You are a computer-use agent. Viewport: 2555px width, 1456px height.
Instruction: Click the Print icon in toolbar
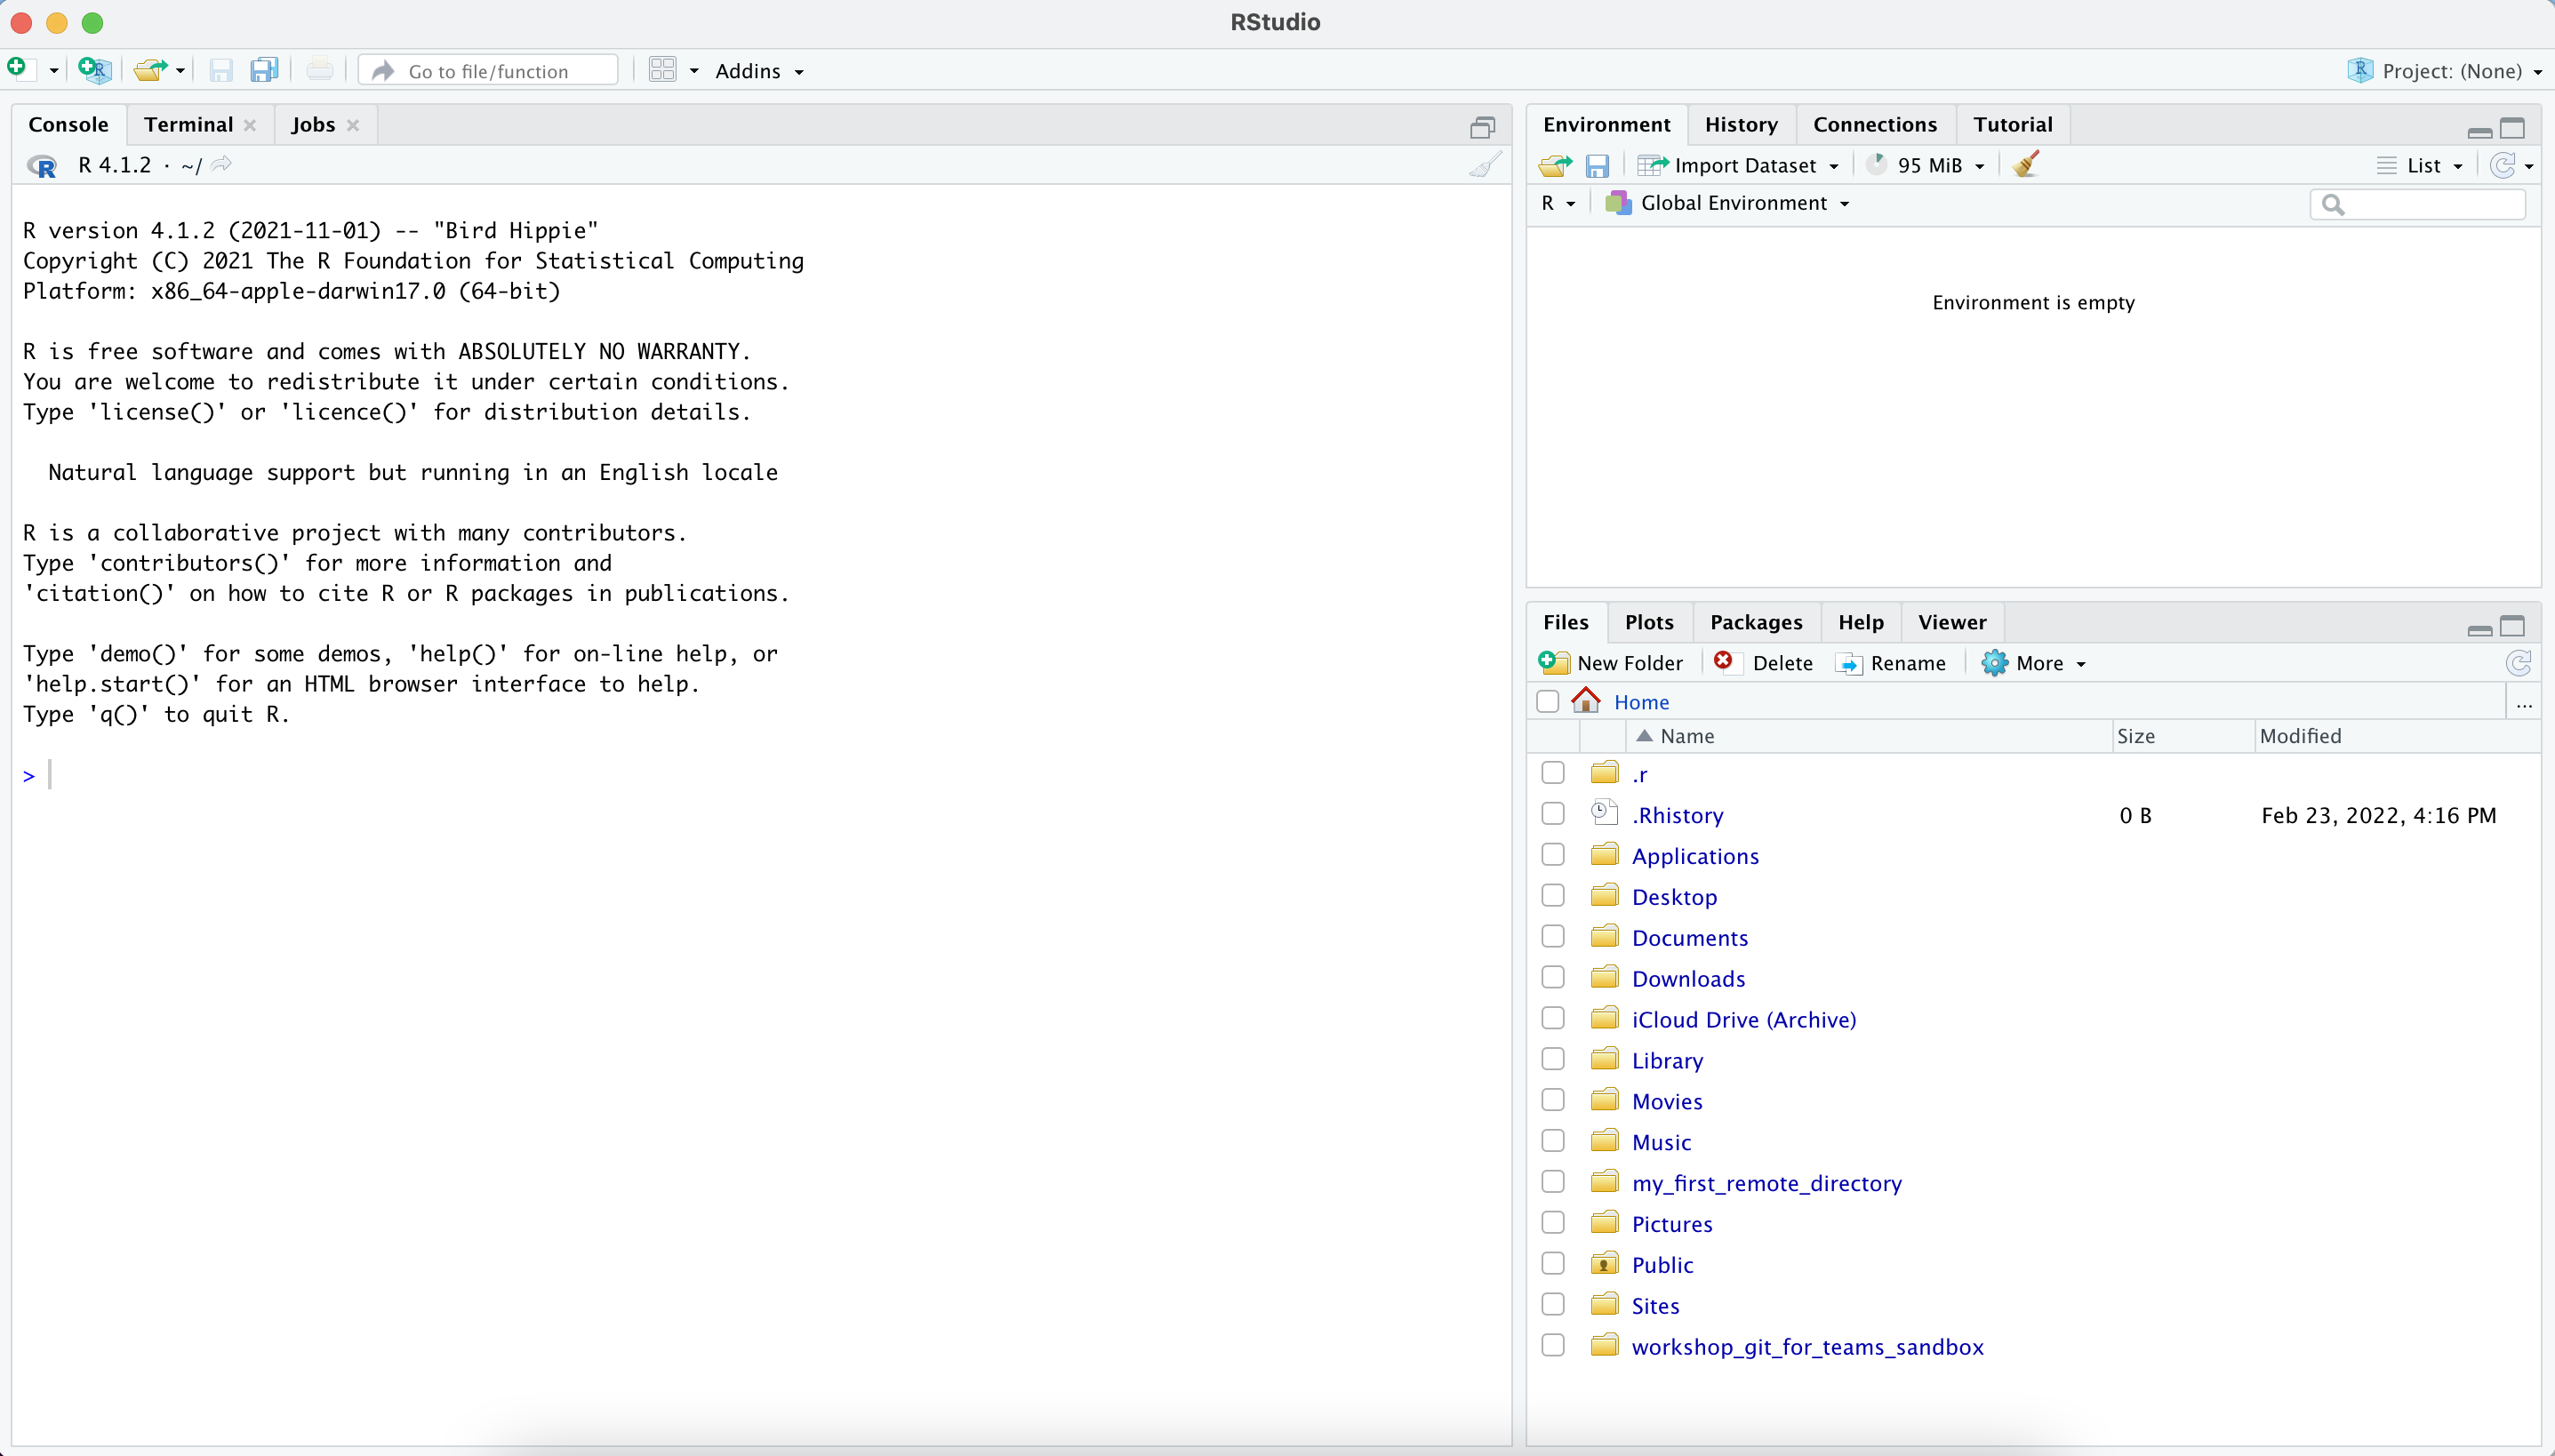(x=320, y=70)
